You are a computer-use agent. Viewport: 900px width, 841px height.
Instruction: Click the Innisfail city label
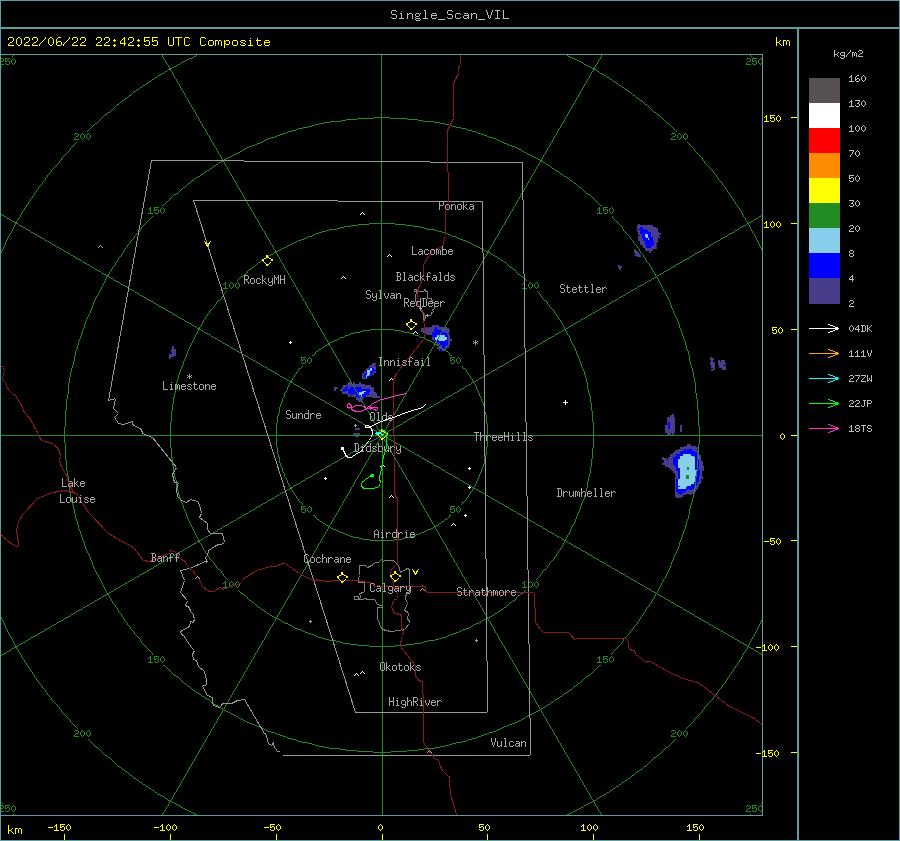404,362
